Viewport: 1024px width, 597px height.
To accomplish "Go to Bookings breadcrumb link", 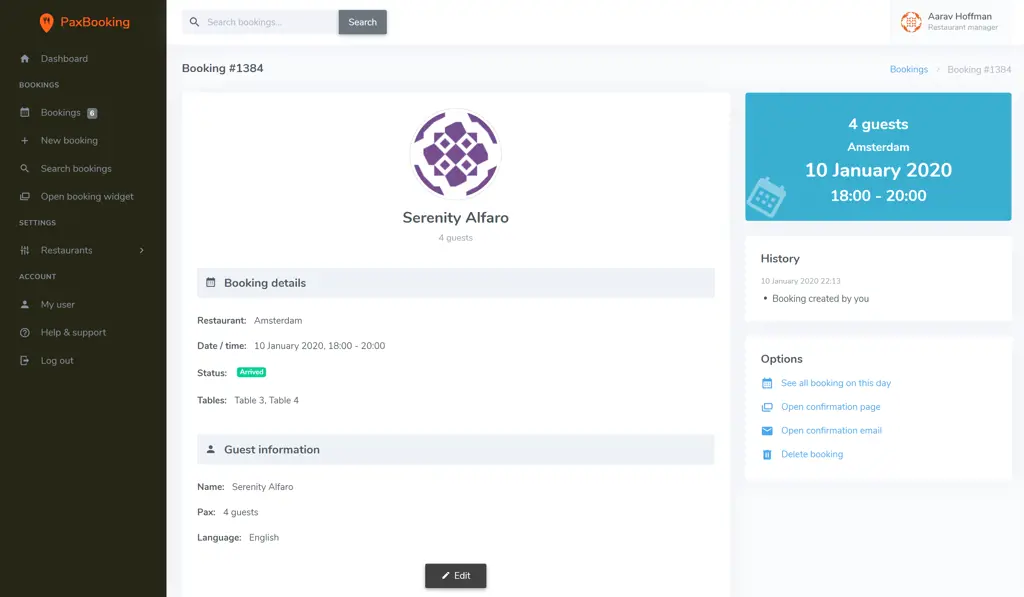I will coord(908,70).
